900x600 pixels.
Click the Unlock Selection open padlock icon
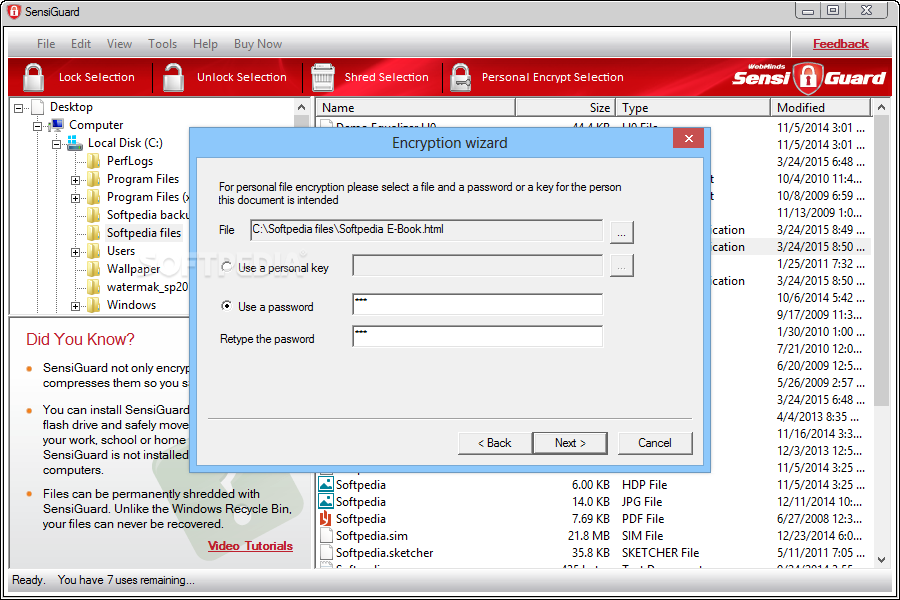pyautogui.click(x=173, y=77)
